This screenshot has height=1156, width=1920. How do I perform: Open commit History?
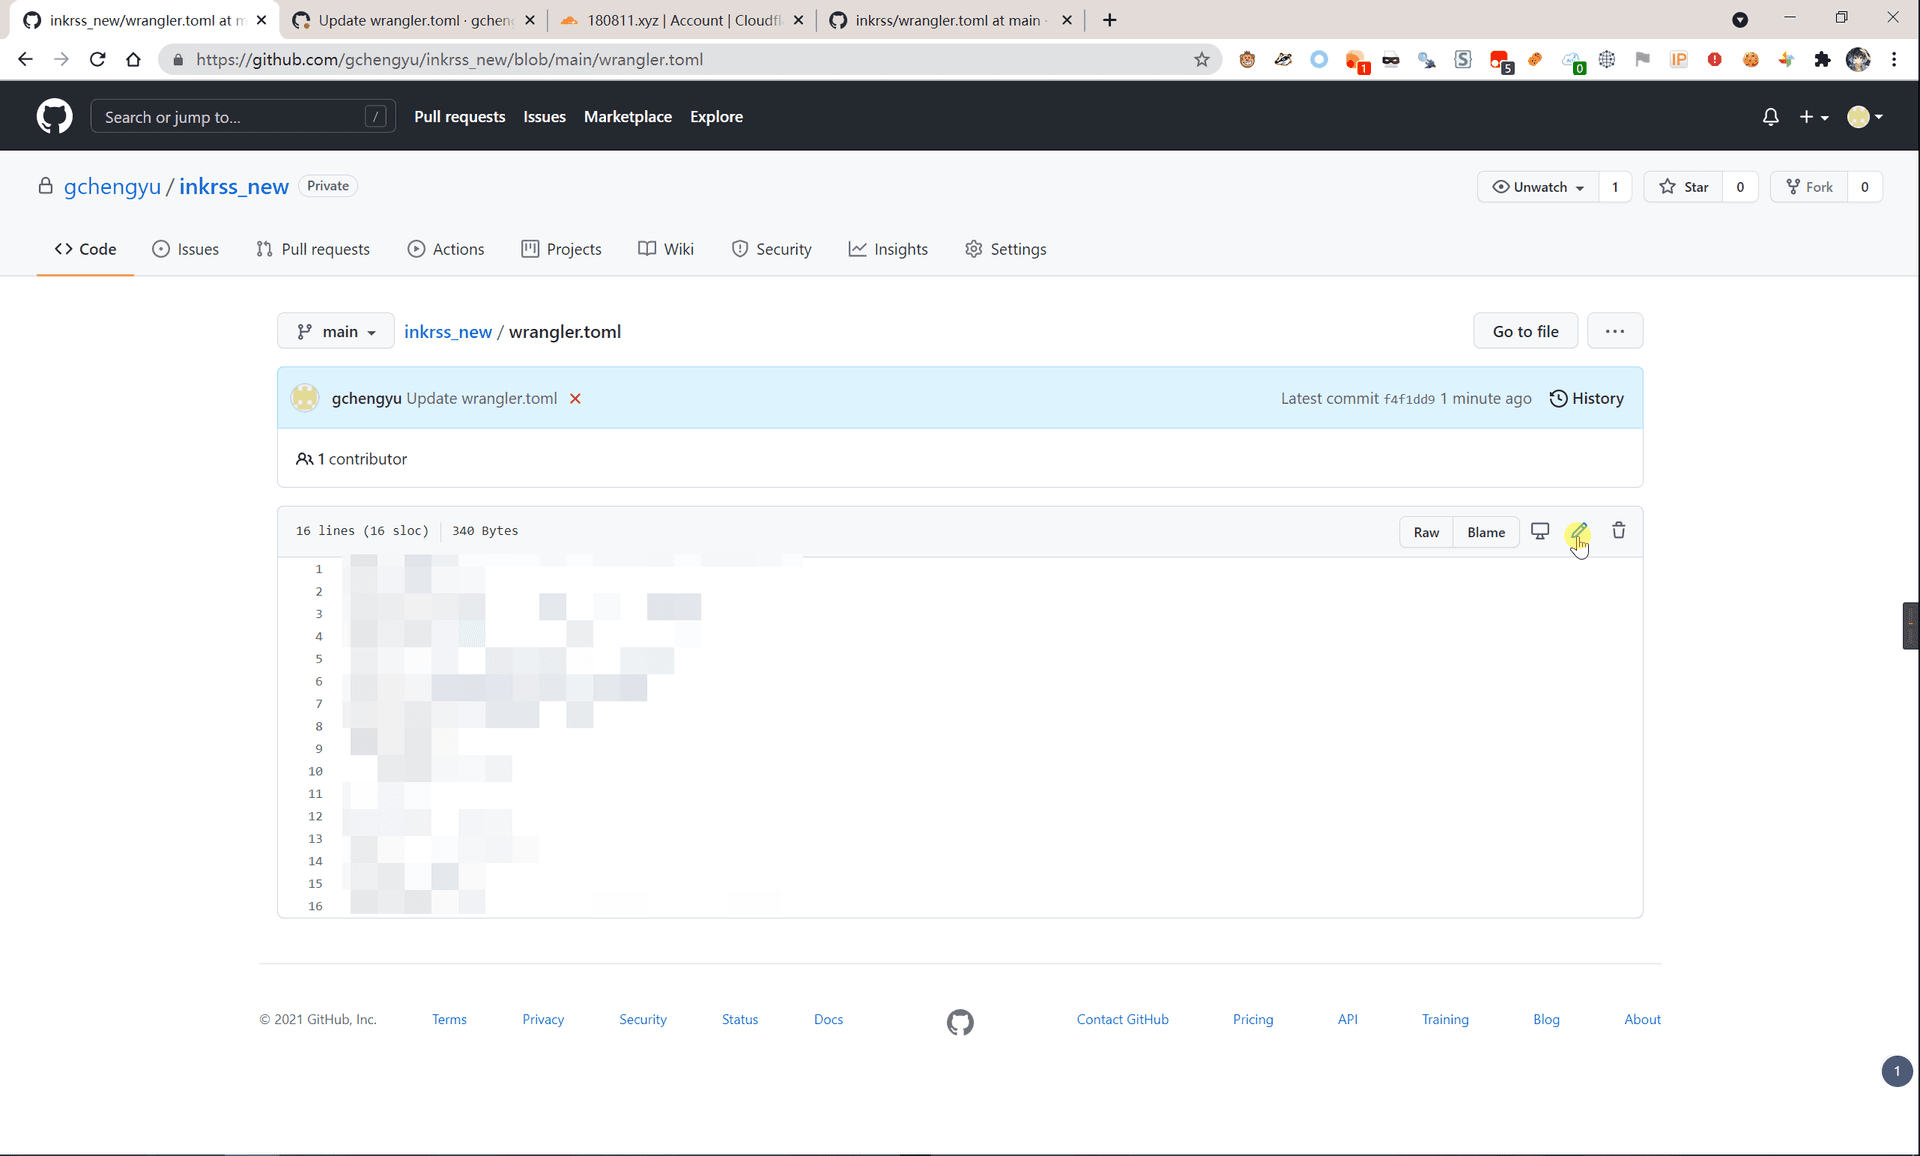click(1586, 398)
